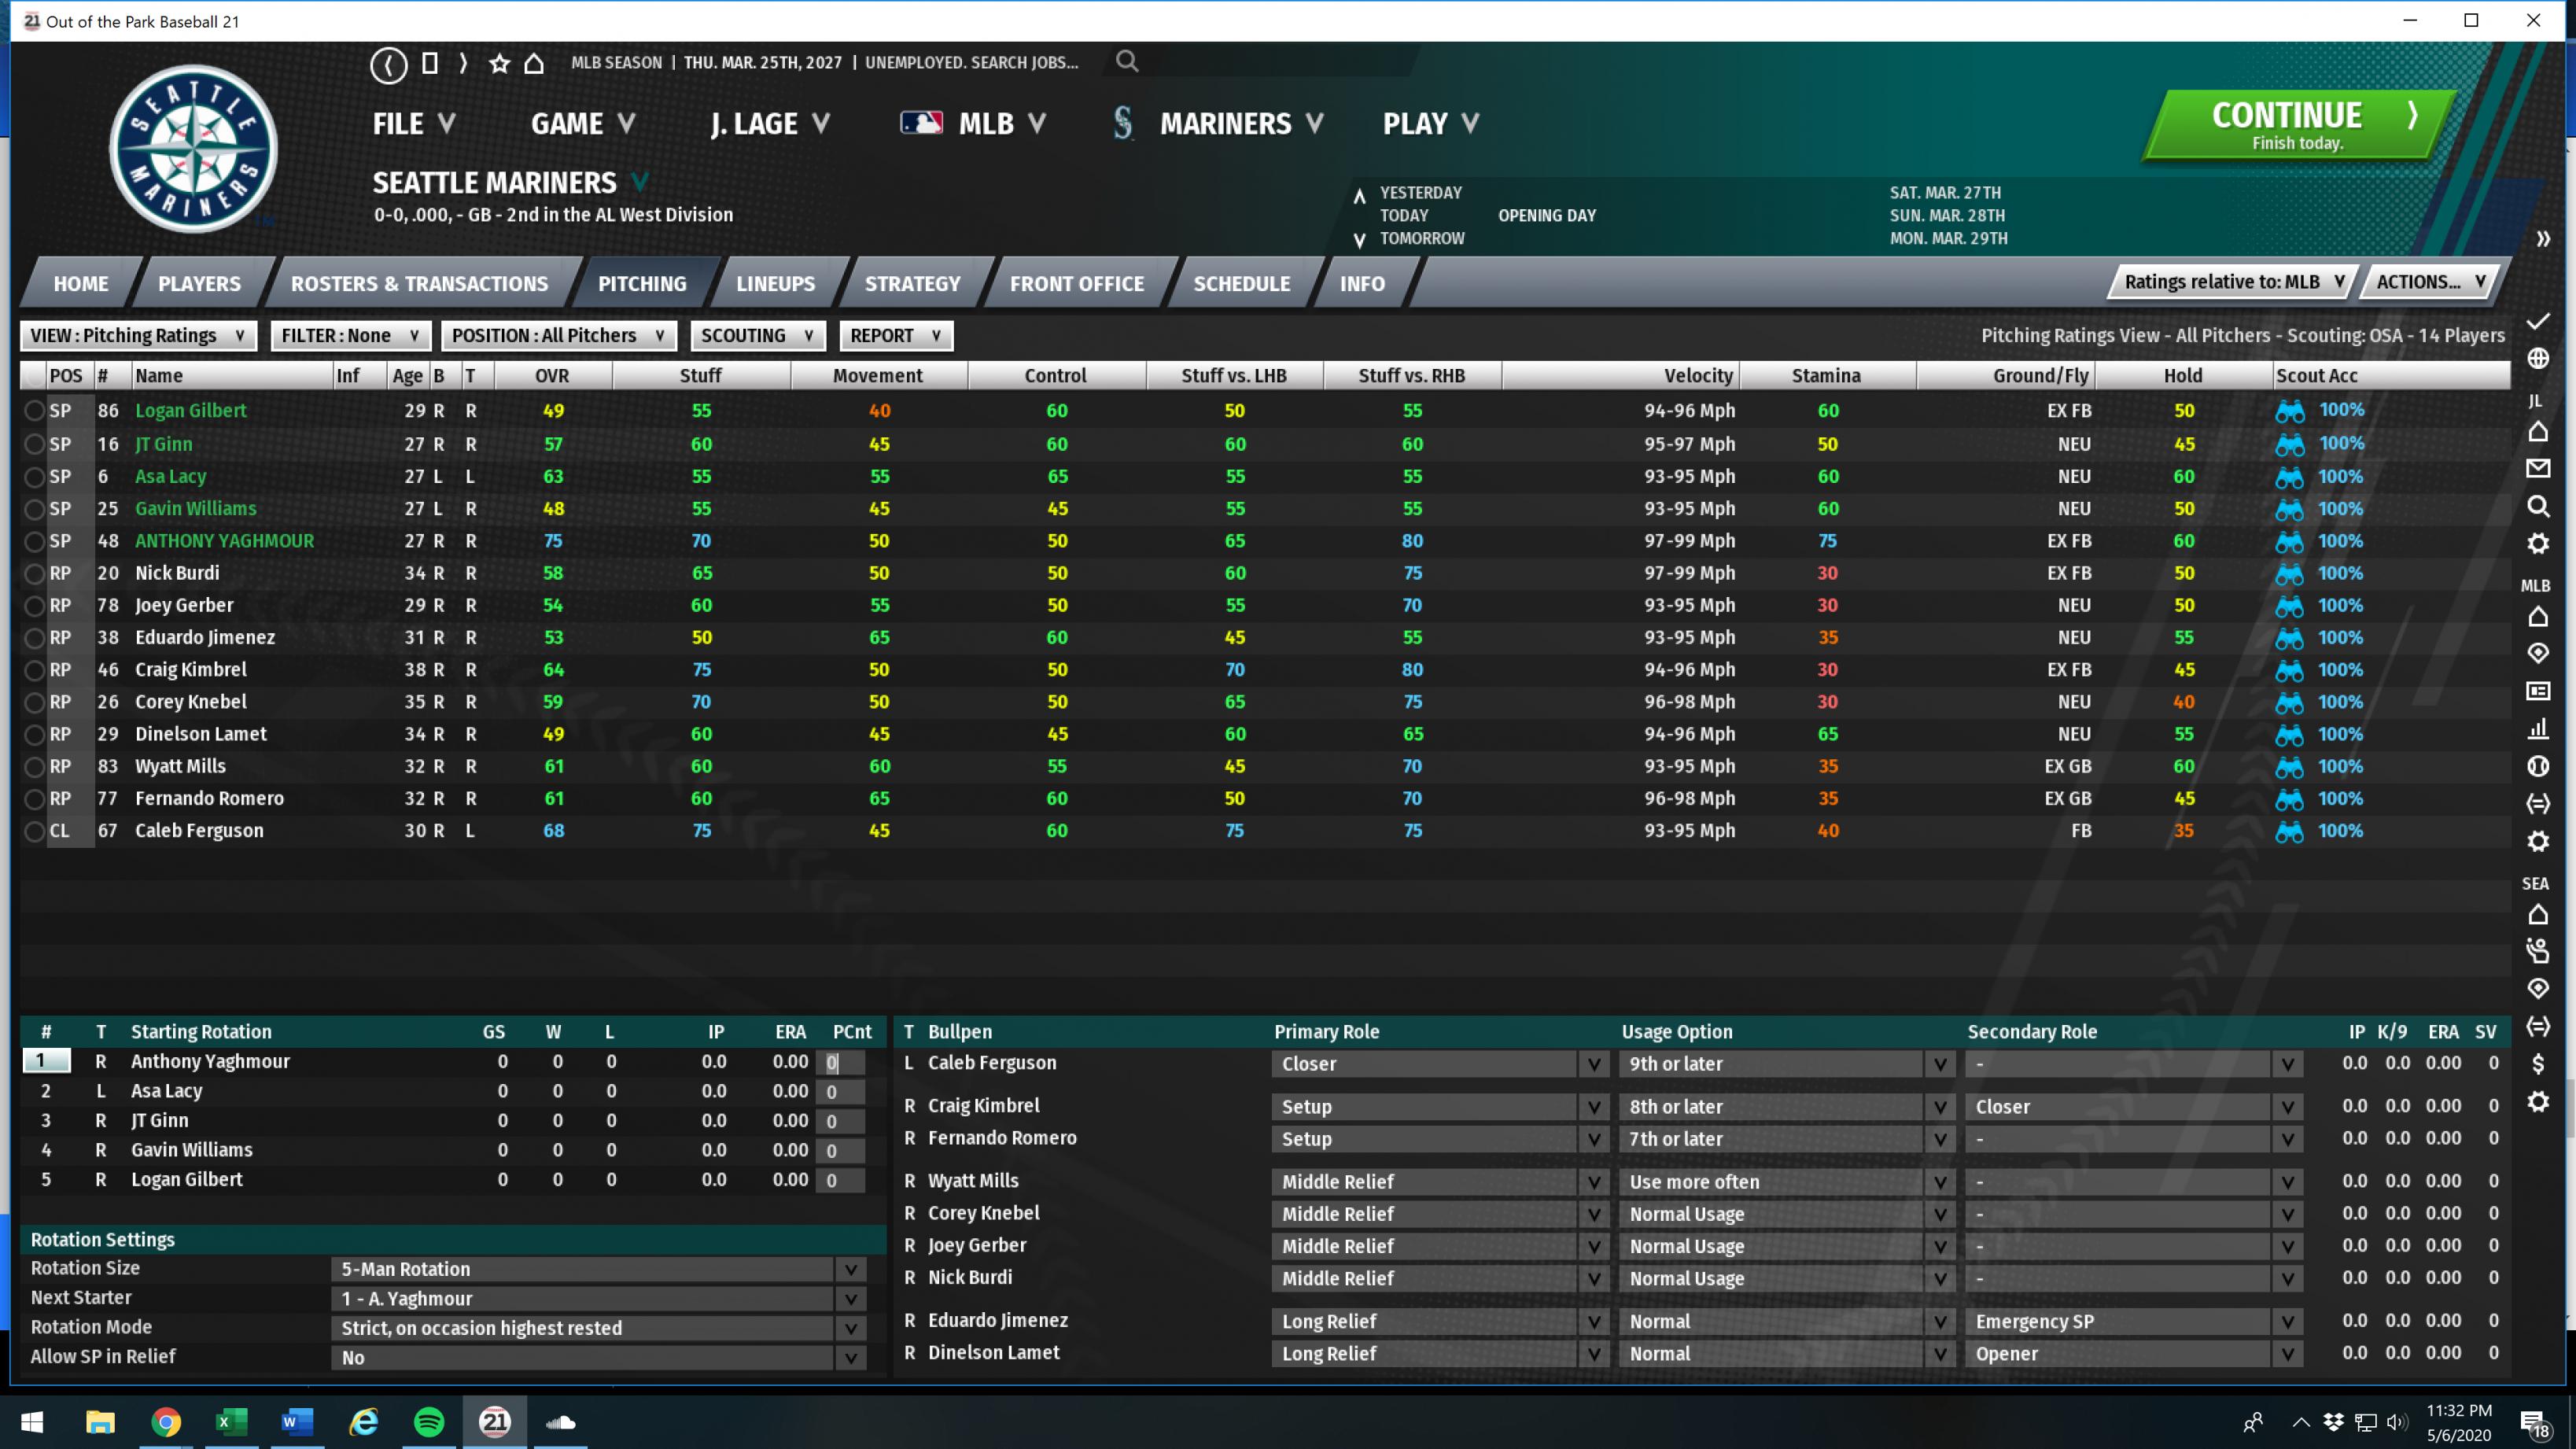Open the bookmarks star icon
Image resolution: width=2576 pixels, height=1449 pixels.
point(499,63)
